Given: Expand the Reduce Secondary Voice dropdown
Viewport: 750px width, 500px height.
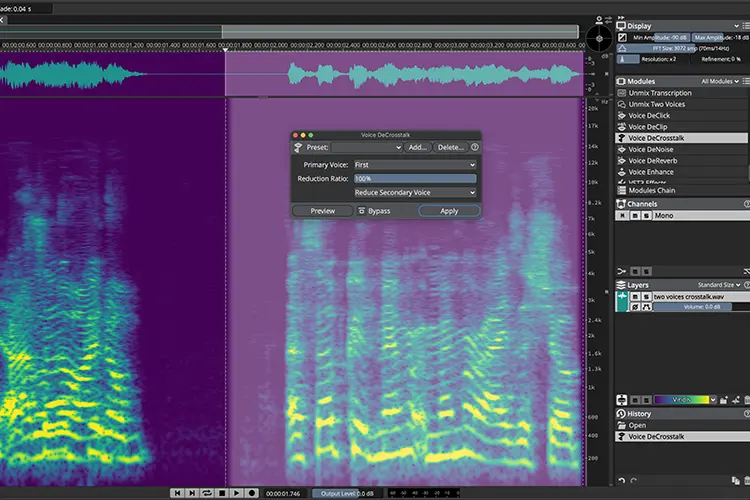Looking at the screenshot, I should (x=415, y=192).
